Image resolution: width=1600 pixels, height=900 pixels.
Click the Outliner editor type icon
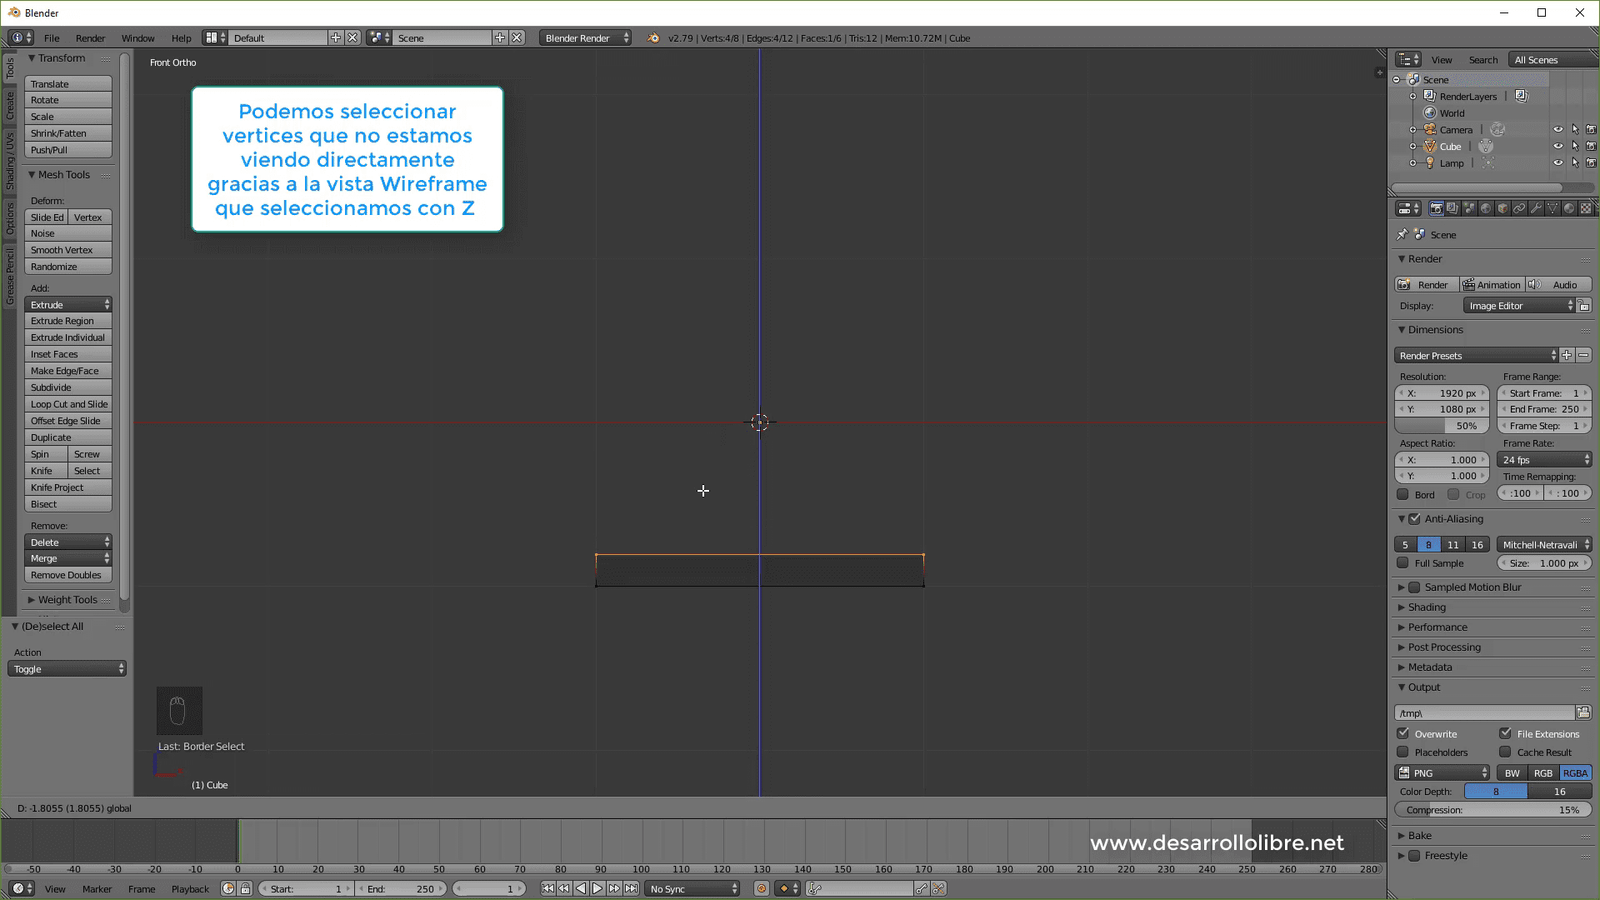(1408, 60)
